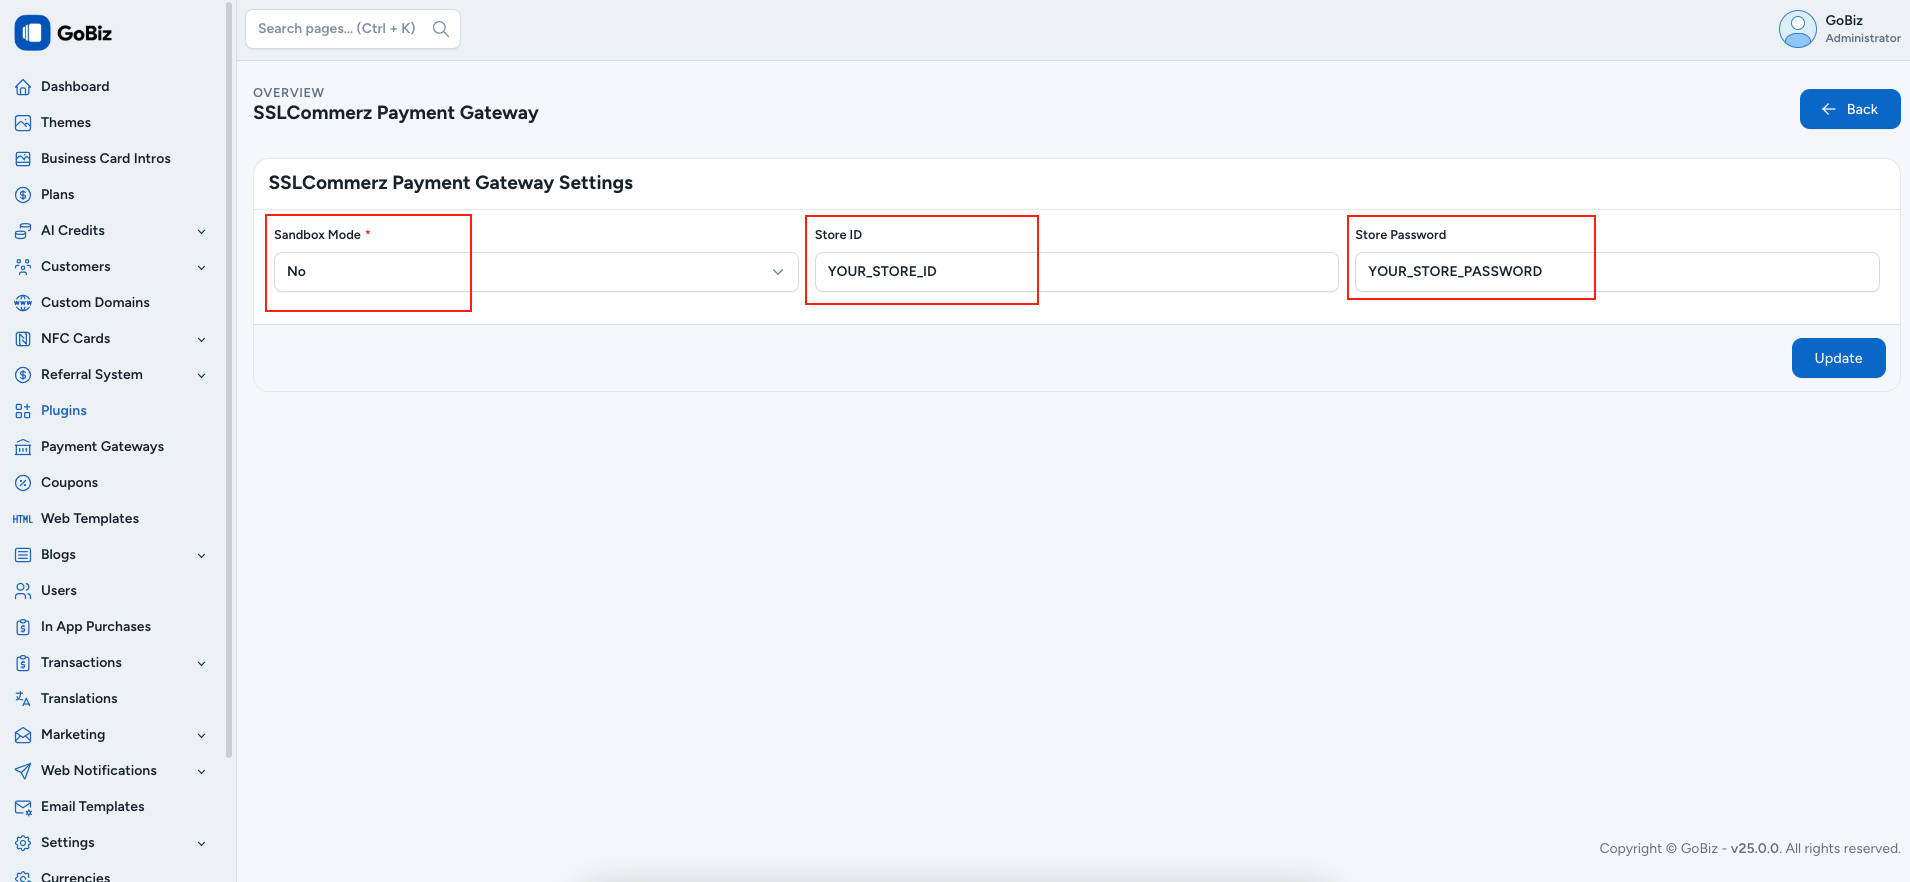Click the Custom Domains globe icon
The image size is (1910, 882).
23,303
